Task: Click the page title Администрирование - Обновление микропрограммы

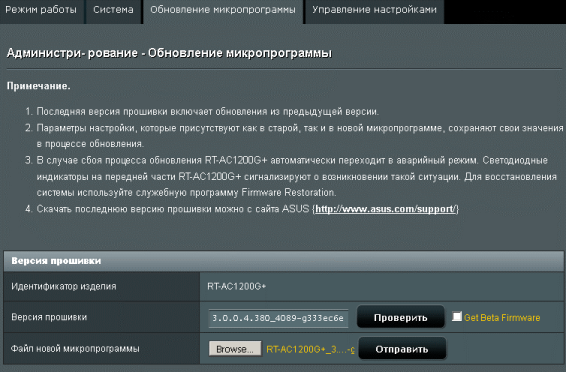Action: [169, 53]
